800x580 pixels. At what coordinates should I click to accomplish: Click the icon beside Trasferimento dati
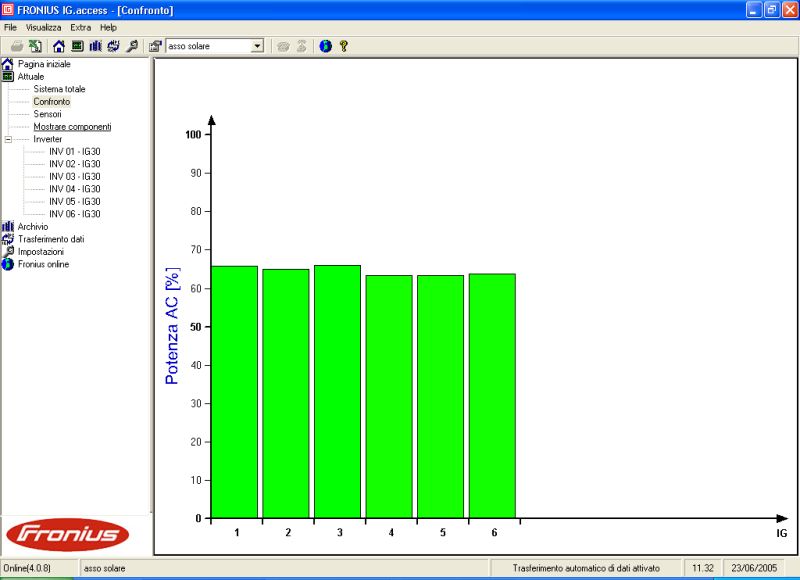8,239
